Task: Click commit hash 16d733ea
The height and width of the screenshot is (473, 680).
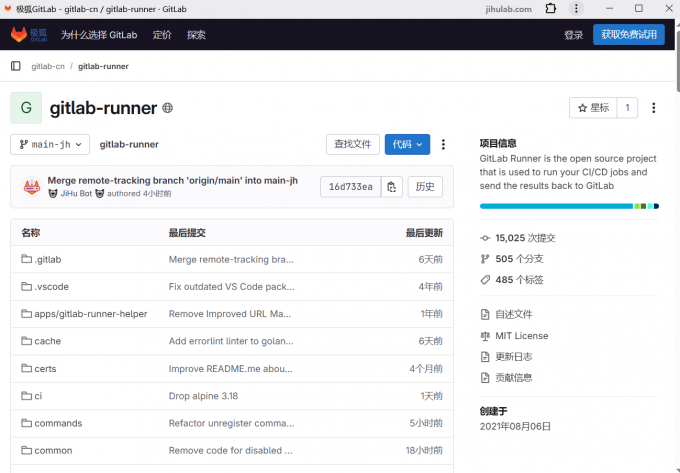Action: click(350, 187)
